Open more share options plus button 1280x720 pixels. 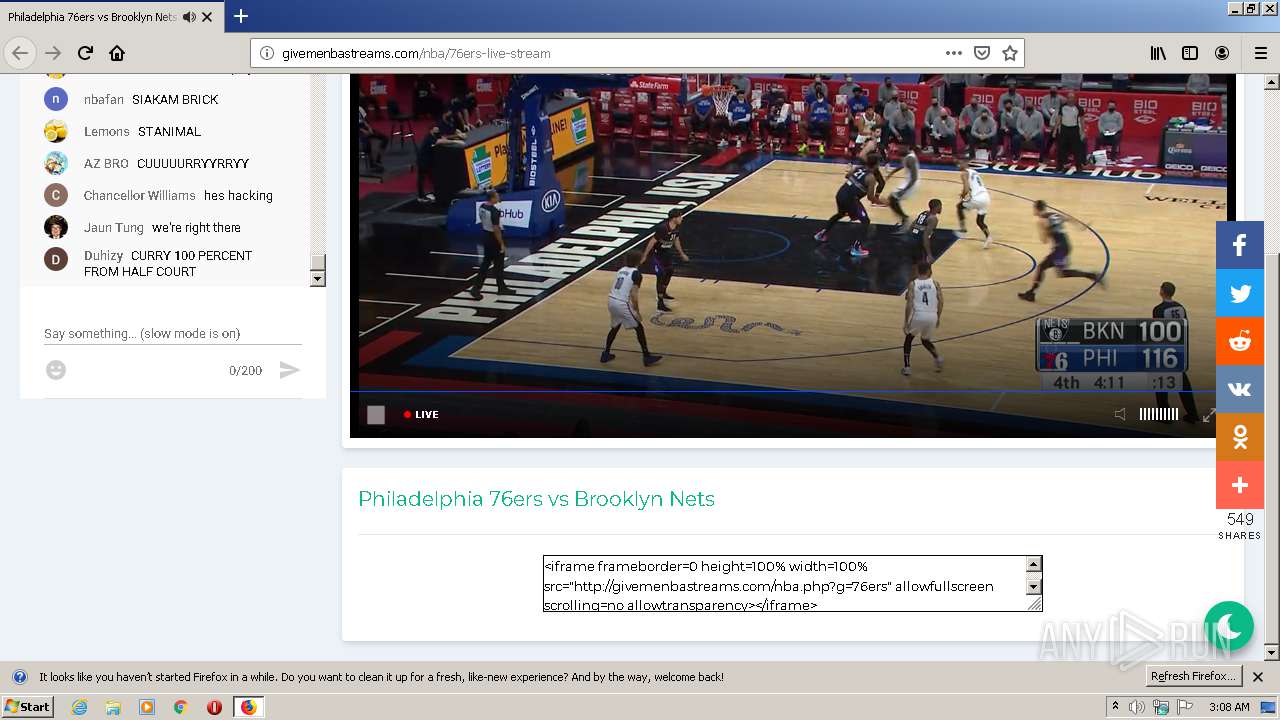pos(1240,485)
